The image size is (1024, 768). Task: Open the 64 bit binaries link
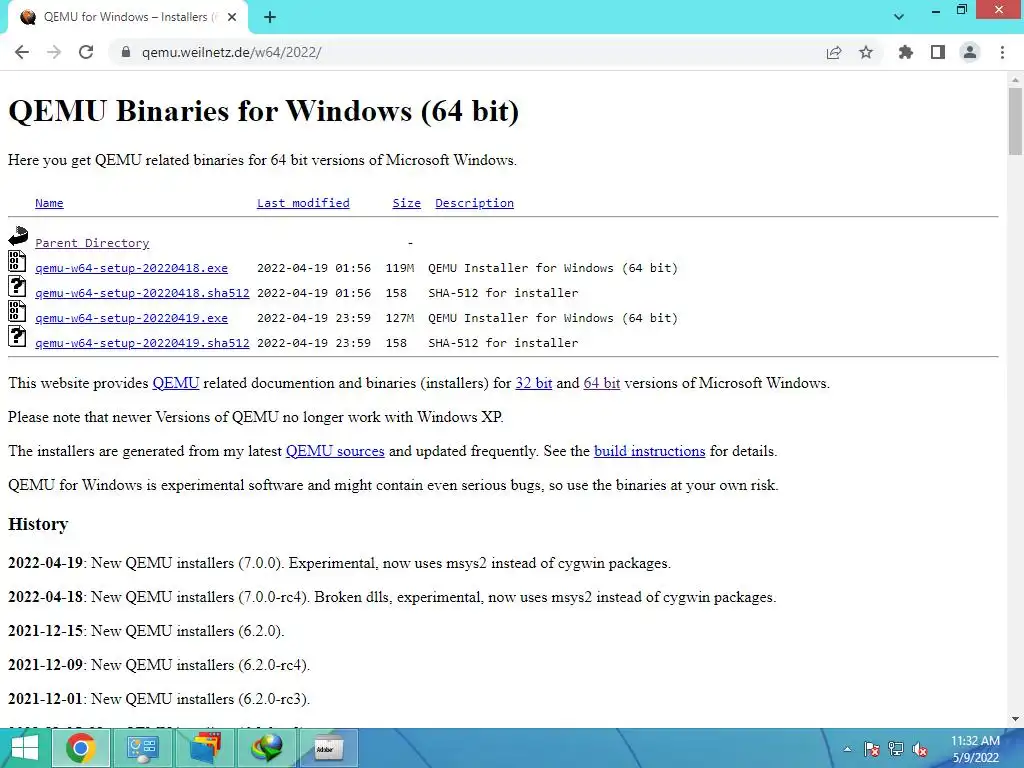601,383
